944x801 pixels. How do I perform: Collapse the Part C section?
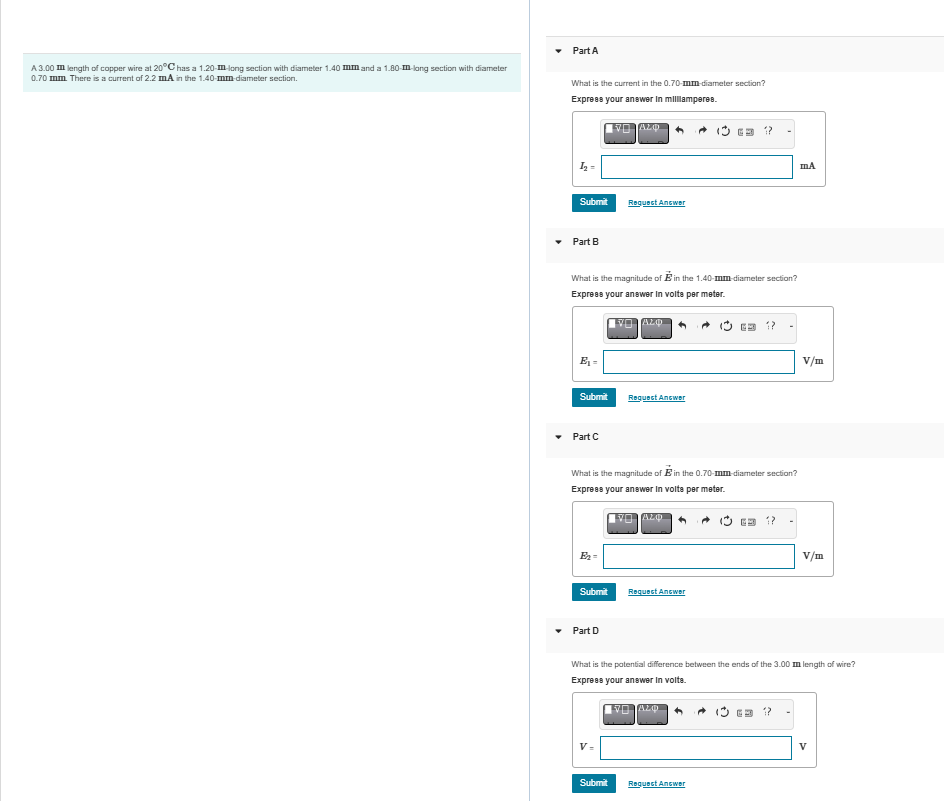(558, 437)
